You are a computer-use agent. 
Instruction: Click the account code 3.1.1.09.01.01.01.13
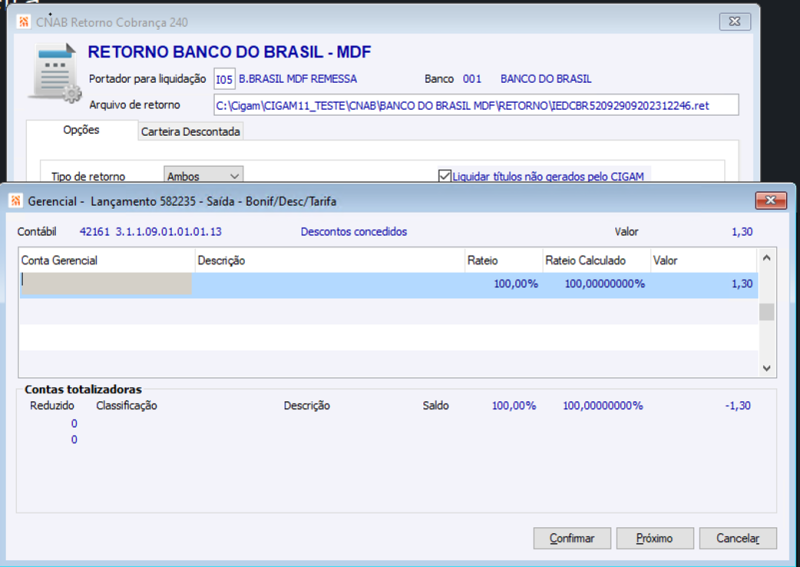[168, 232]
